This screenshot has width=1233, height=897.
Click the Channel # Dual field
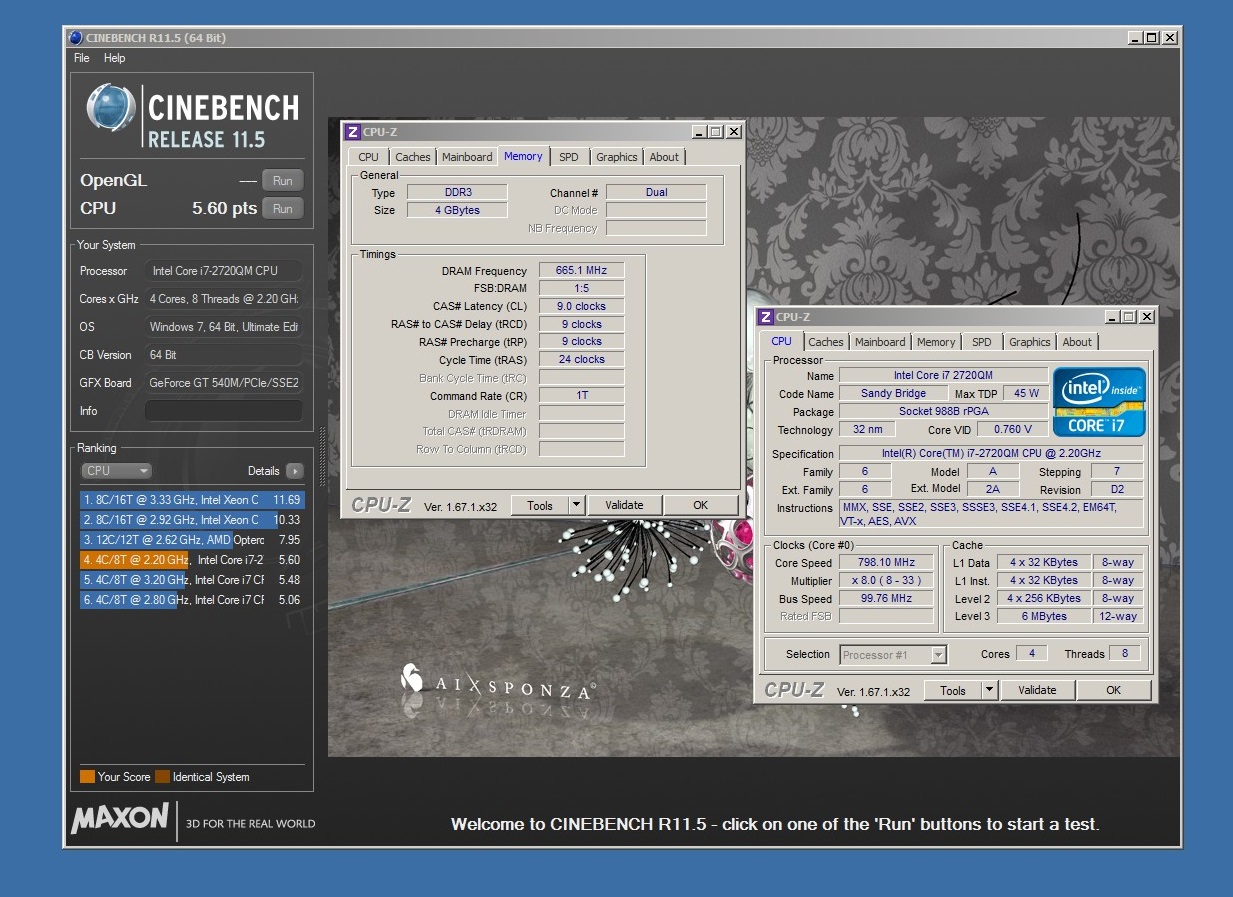pyautogui.click(x=656, y=192)
